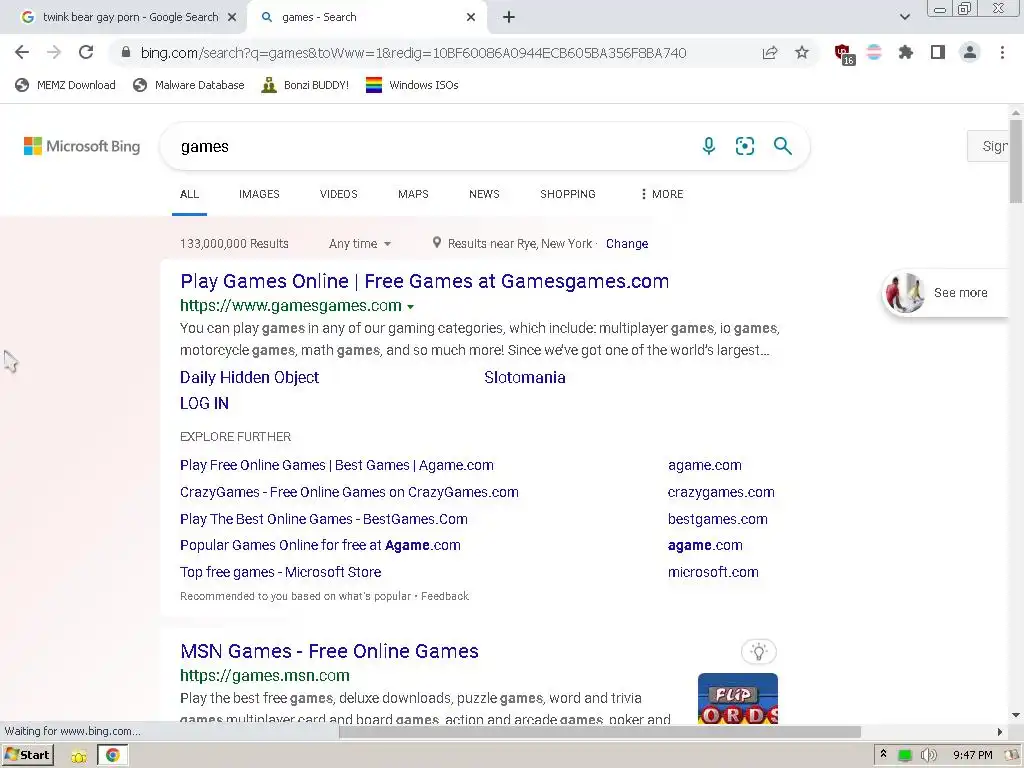
Task: Click the magnifier search icon in Bing
Action: pos(782,146)
